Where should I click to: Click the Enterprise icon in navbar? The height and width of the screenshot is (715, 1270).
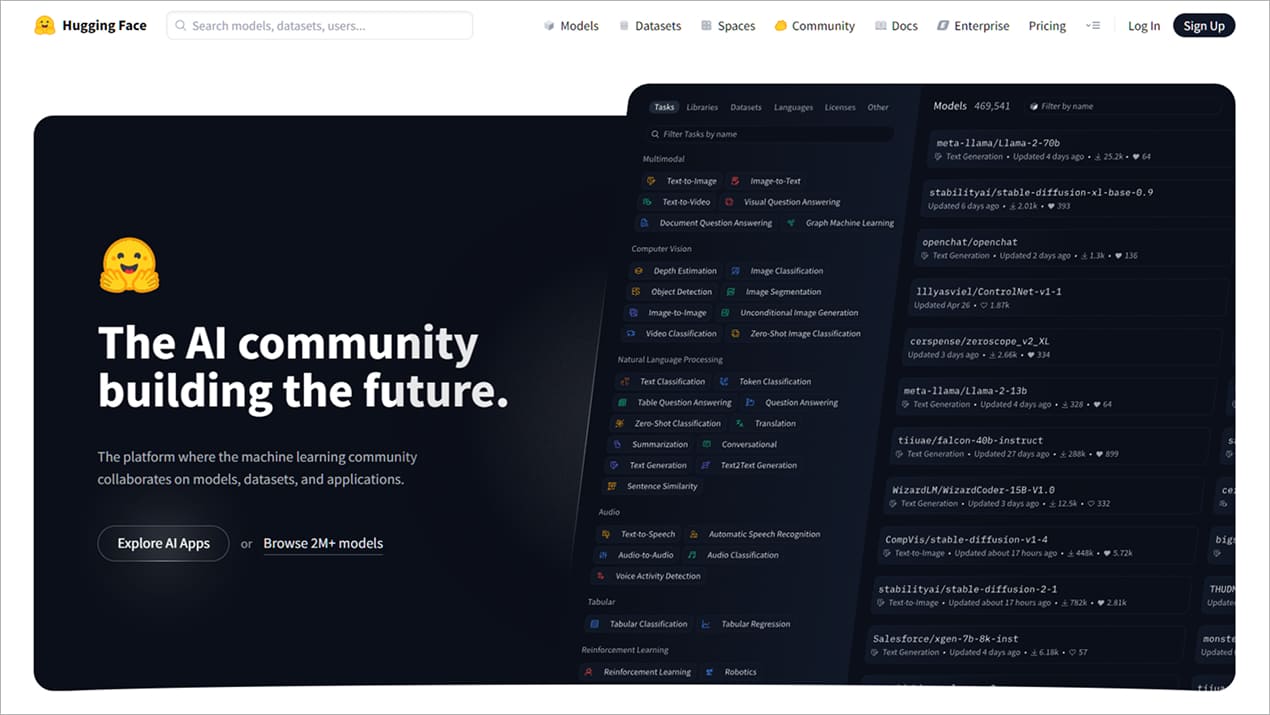coord(943,26)
